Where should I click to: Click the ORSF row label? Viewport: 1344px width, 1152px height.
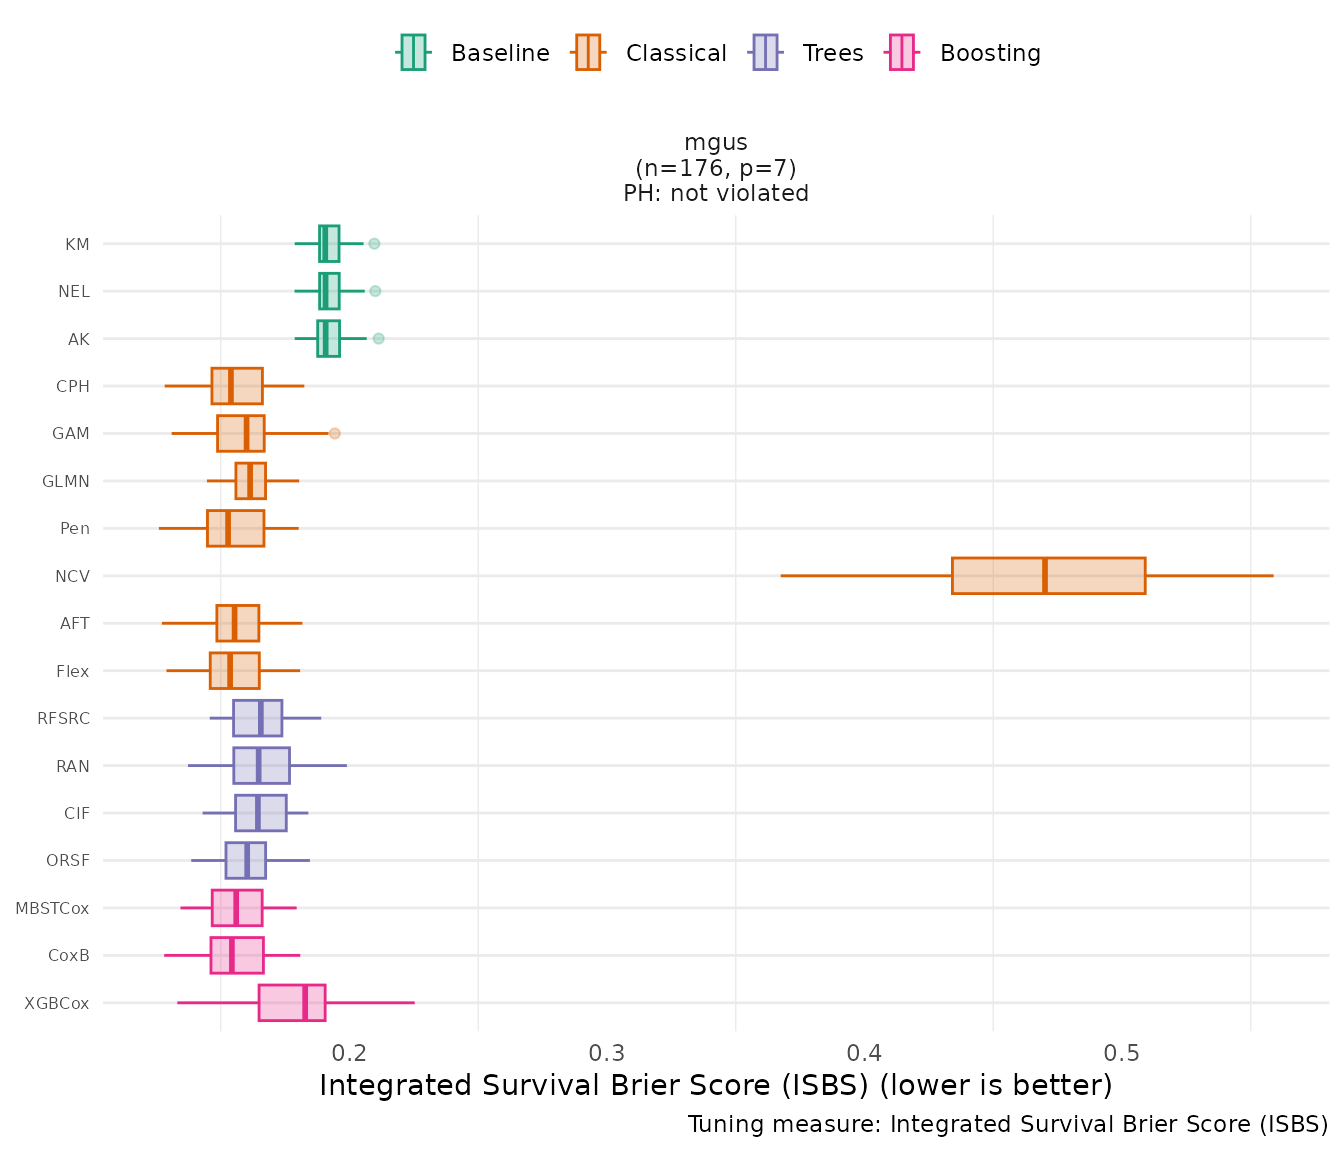pyautogui.click(x=68, y=861)
